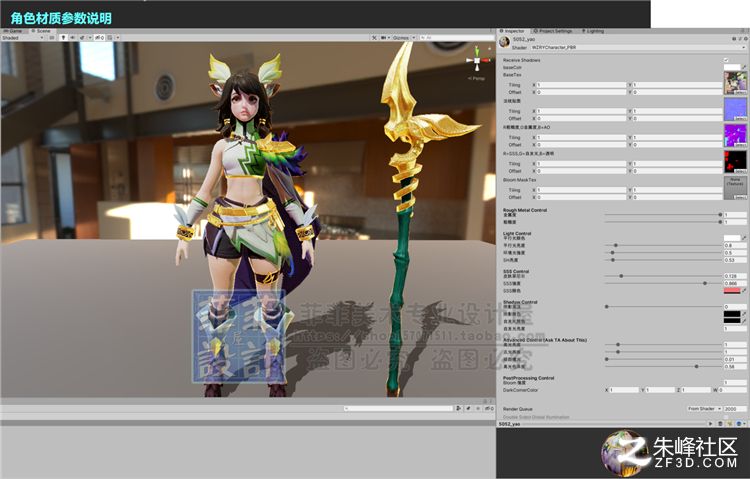Open the Lighting tab
Viewport: 750px width, 479px height.
593,31
